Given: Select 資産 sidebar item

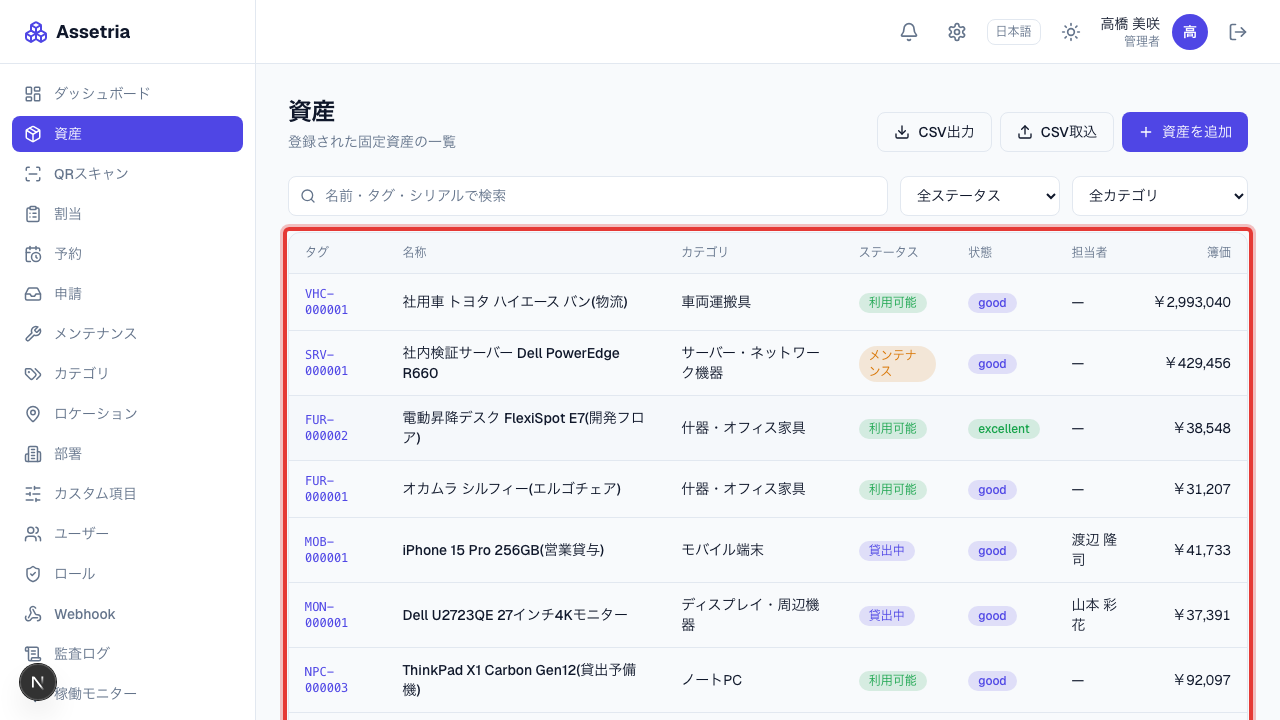Looking at the screenshot, I should click(127, 134).
